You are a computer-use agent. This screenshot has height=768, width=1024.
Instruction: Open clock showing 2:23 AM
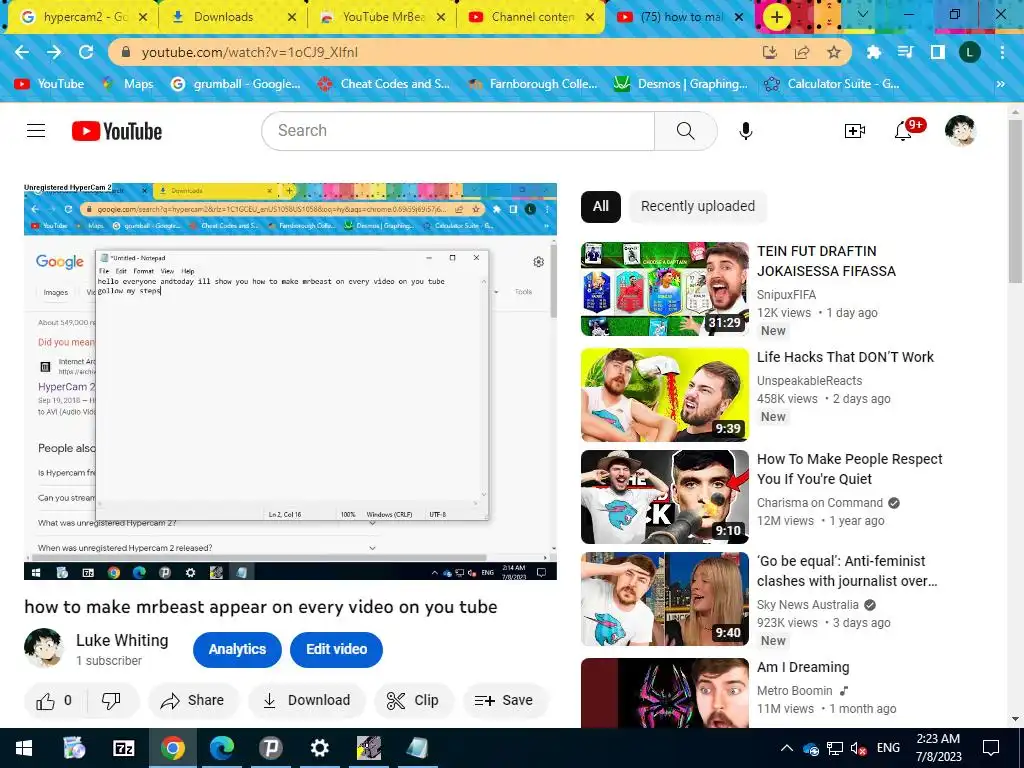[938, 748]
